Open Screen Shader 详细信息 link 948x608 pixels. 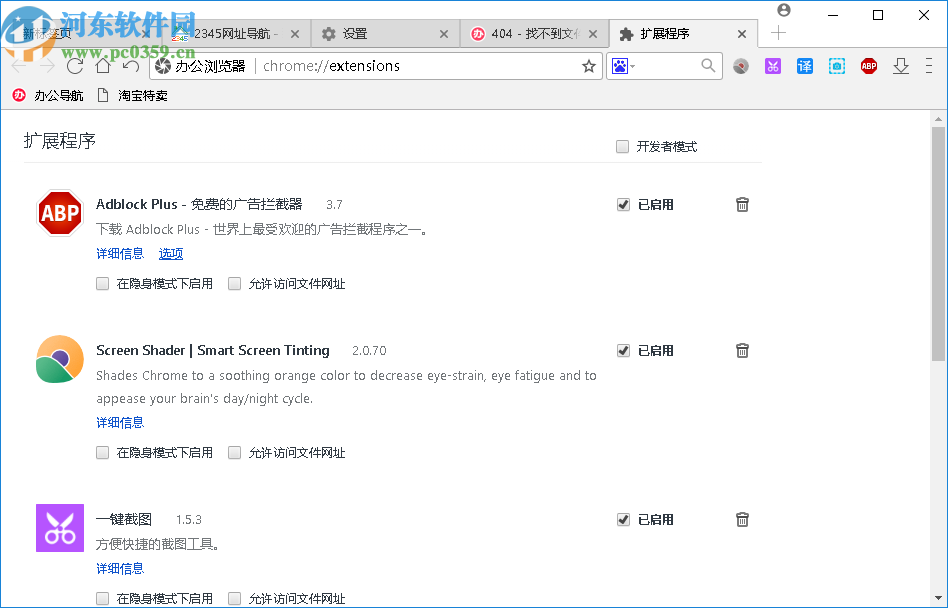pyautogui.click(x=119, y=422)
